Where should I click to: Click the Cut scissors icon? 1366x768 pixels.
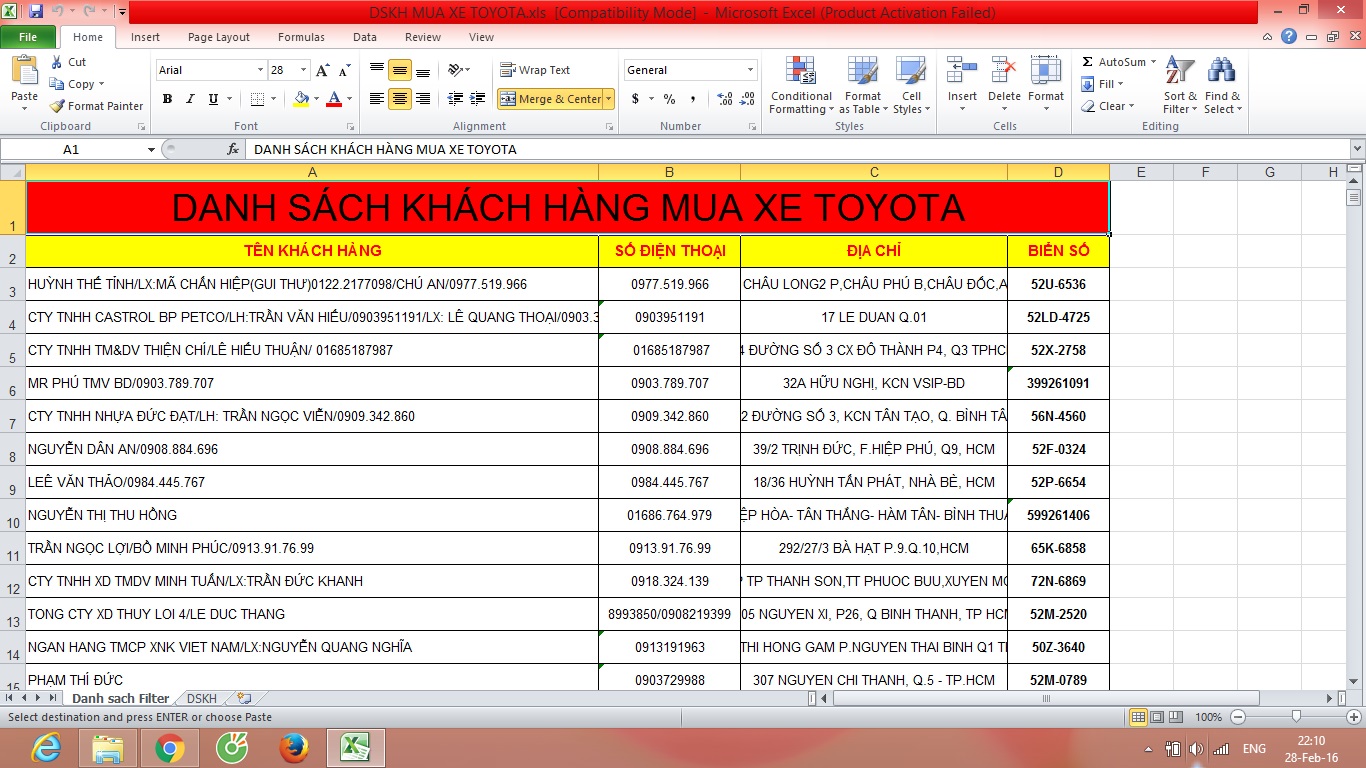tap(57, 62)
